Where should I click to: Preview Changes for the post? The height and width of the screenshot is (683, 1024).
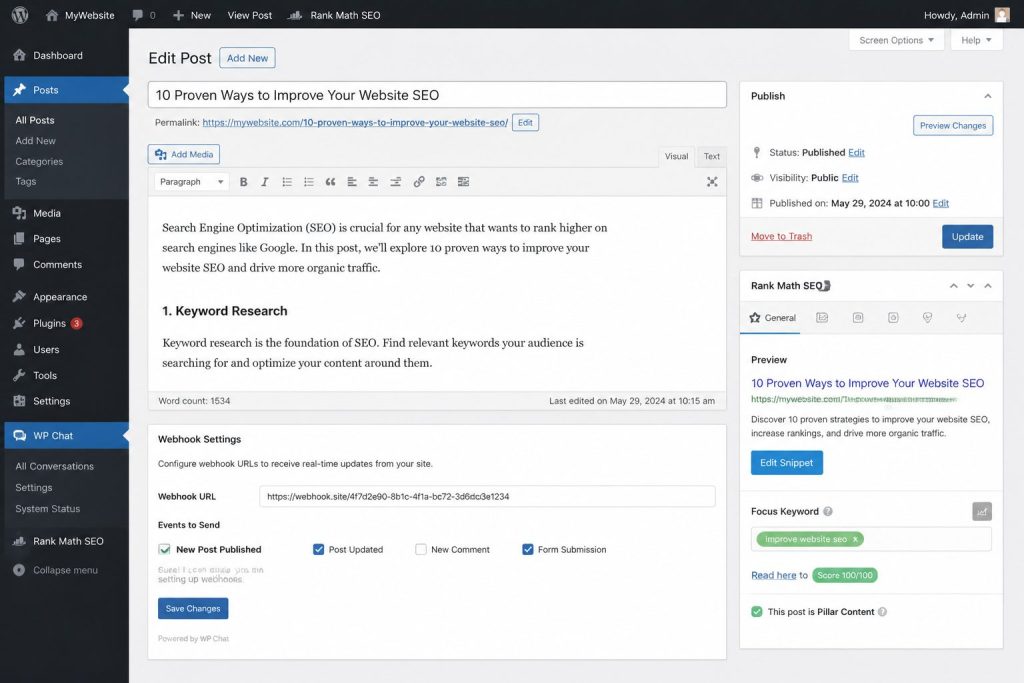(x=953, y=126)
